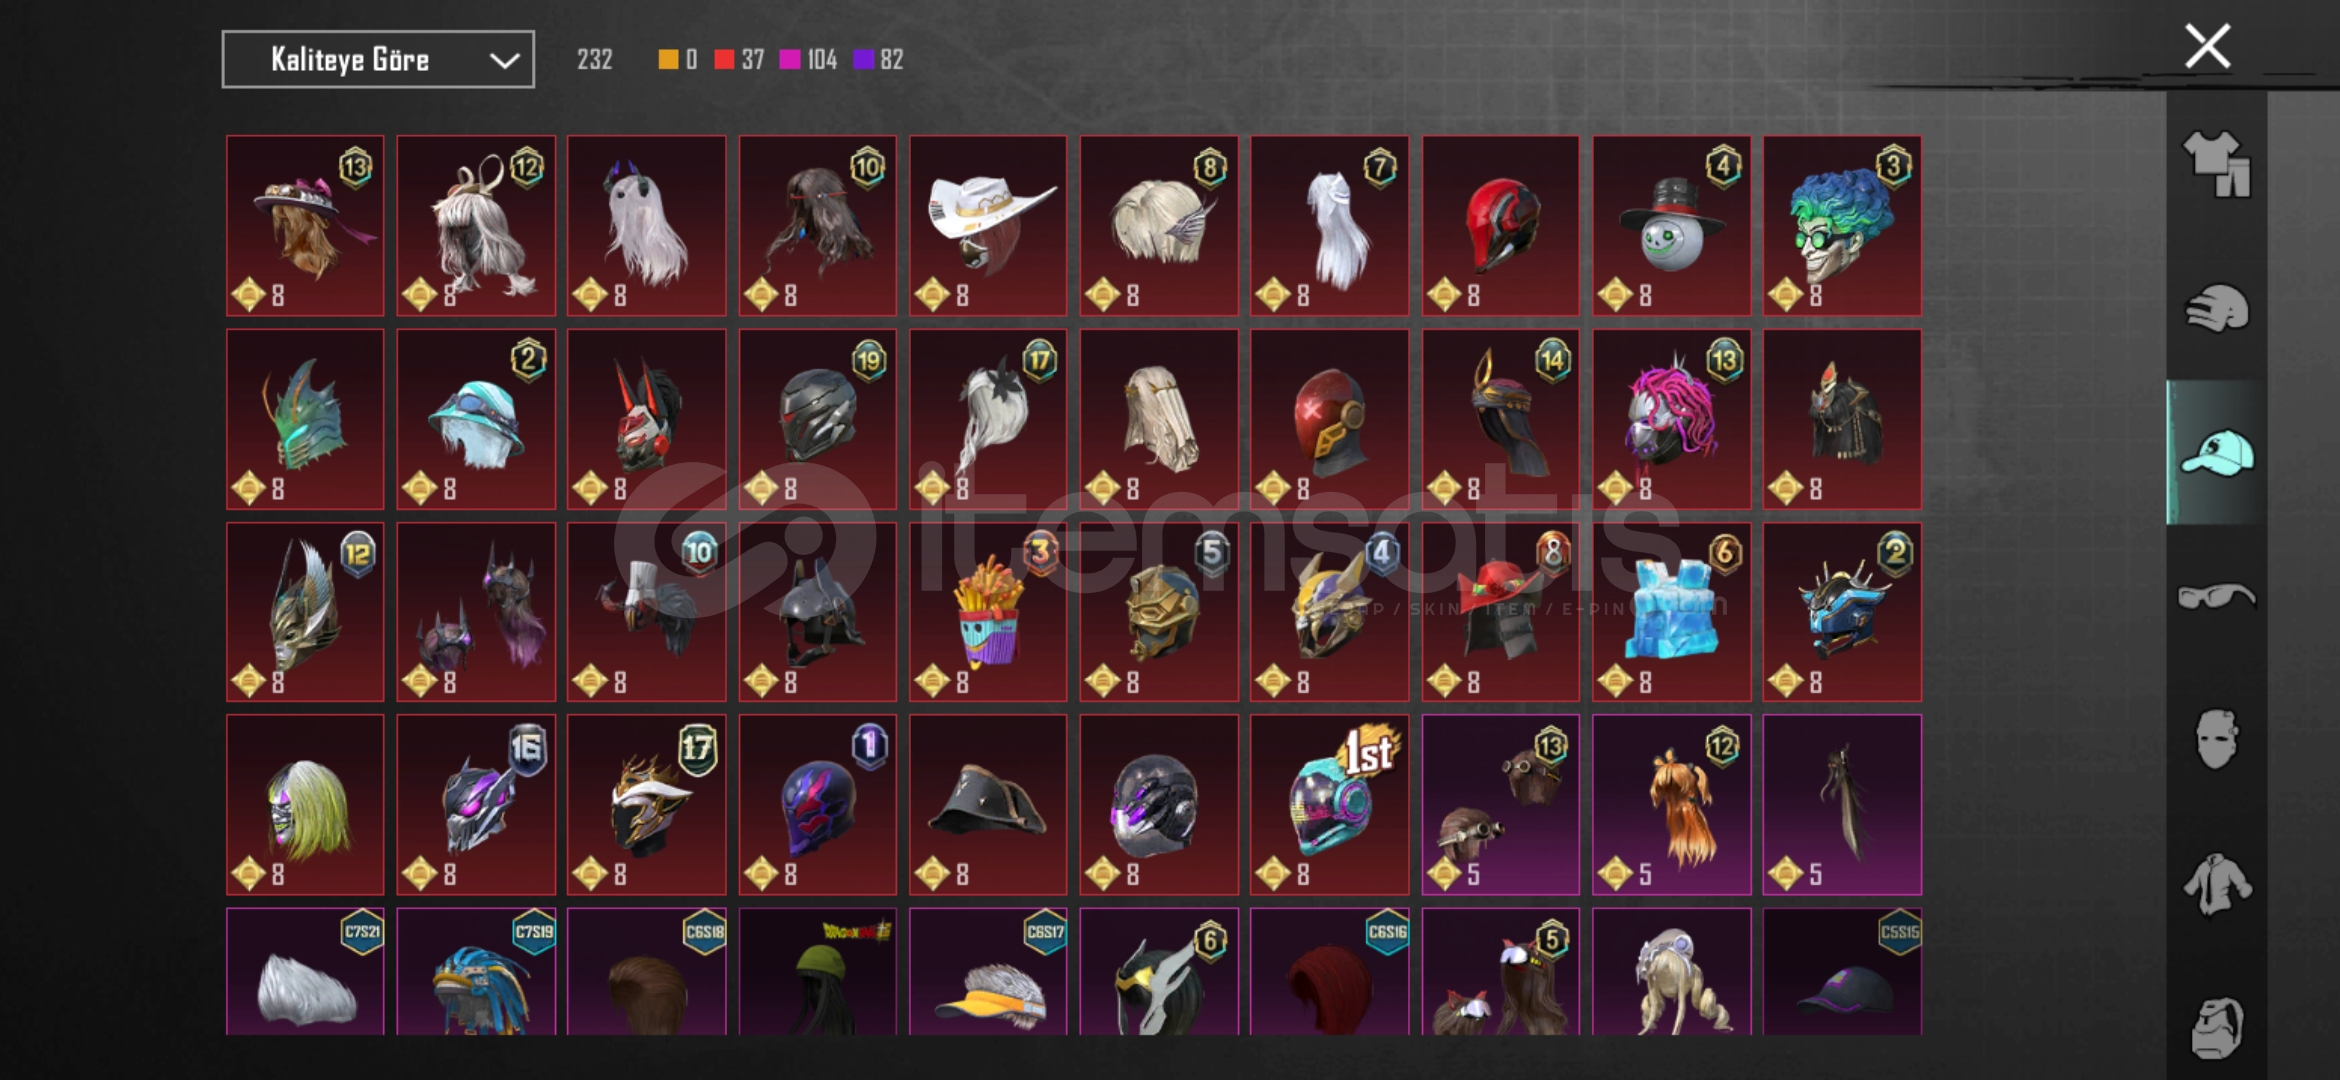Screen dimensions: 2340x1080
Task: Select the ice block headgear item
Action: click(x=1671, y=612)
